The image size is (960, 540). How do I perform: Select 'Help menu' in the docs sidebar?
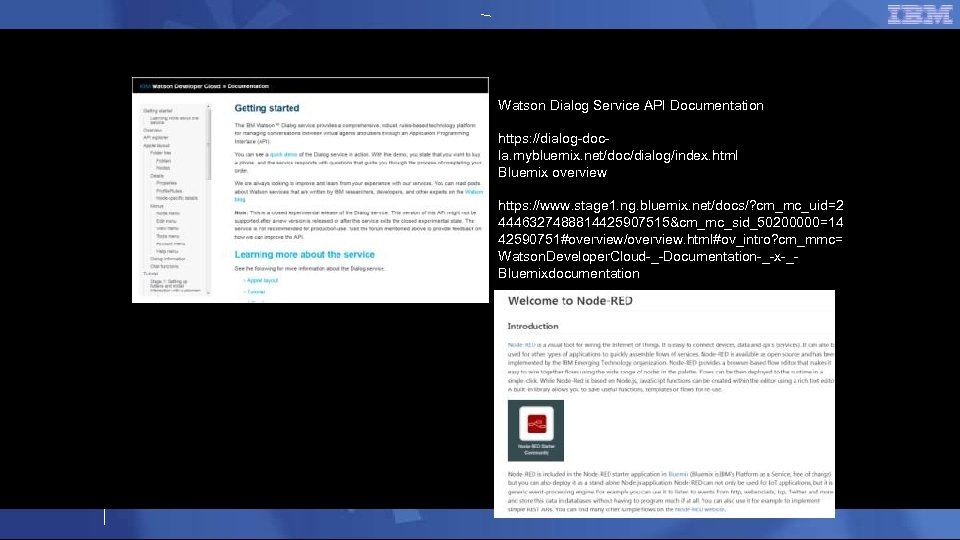[x=167, y=251]
